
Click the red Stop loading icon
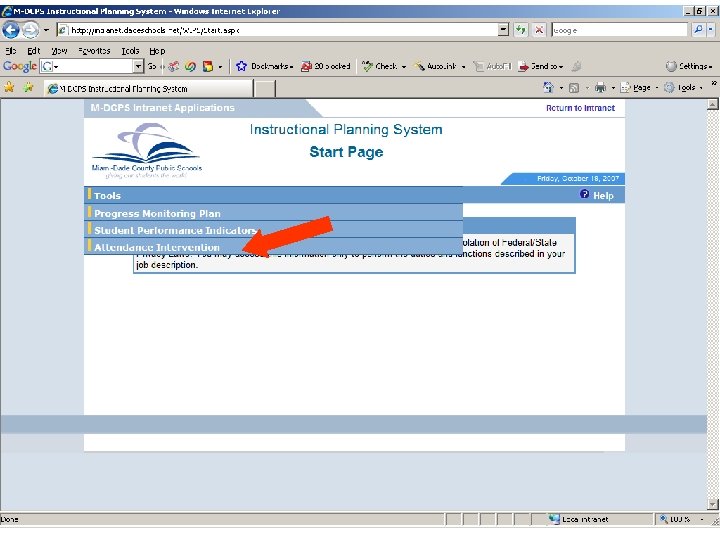pos(539,30)
